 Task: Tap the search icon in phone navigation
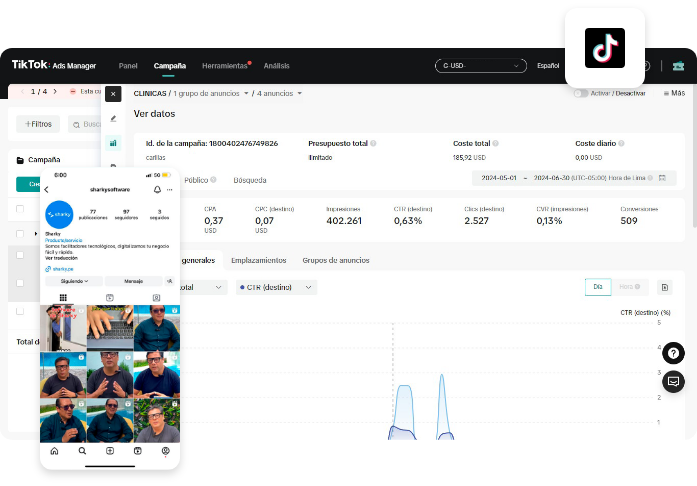coord(82,452)
